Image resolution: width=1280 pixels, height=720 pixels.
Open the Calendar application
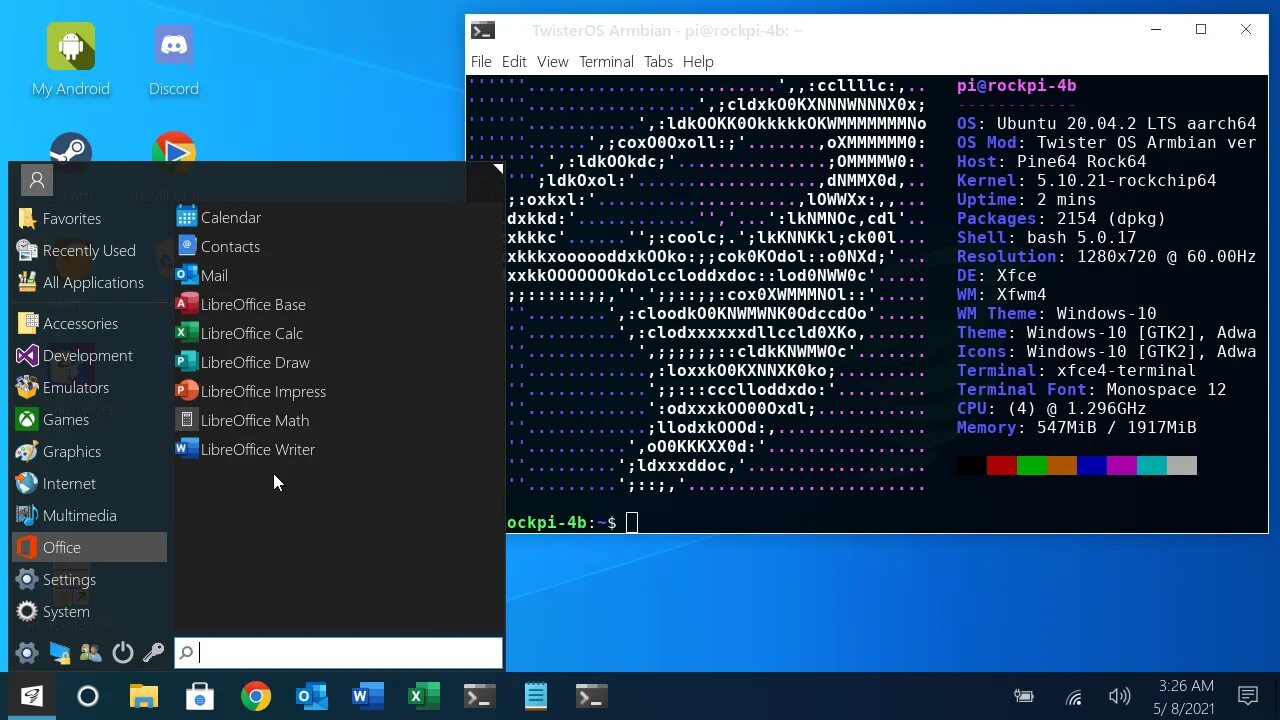218,217
